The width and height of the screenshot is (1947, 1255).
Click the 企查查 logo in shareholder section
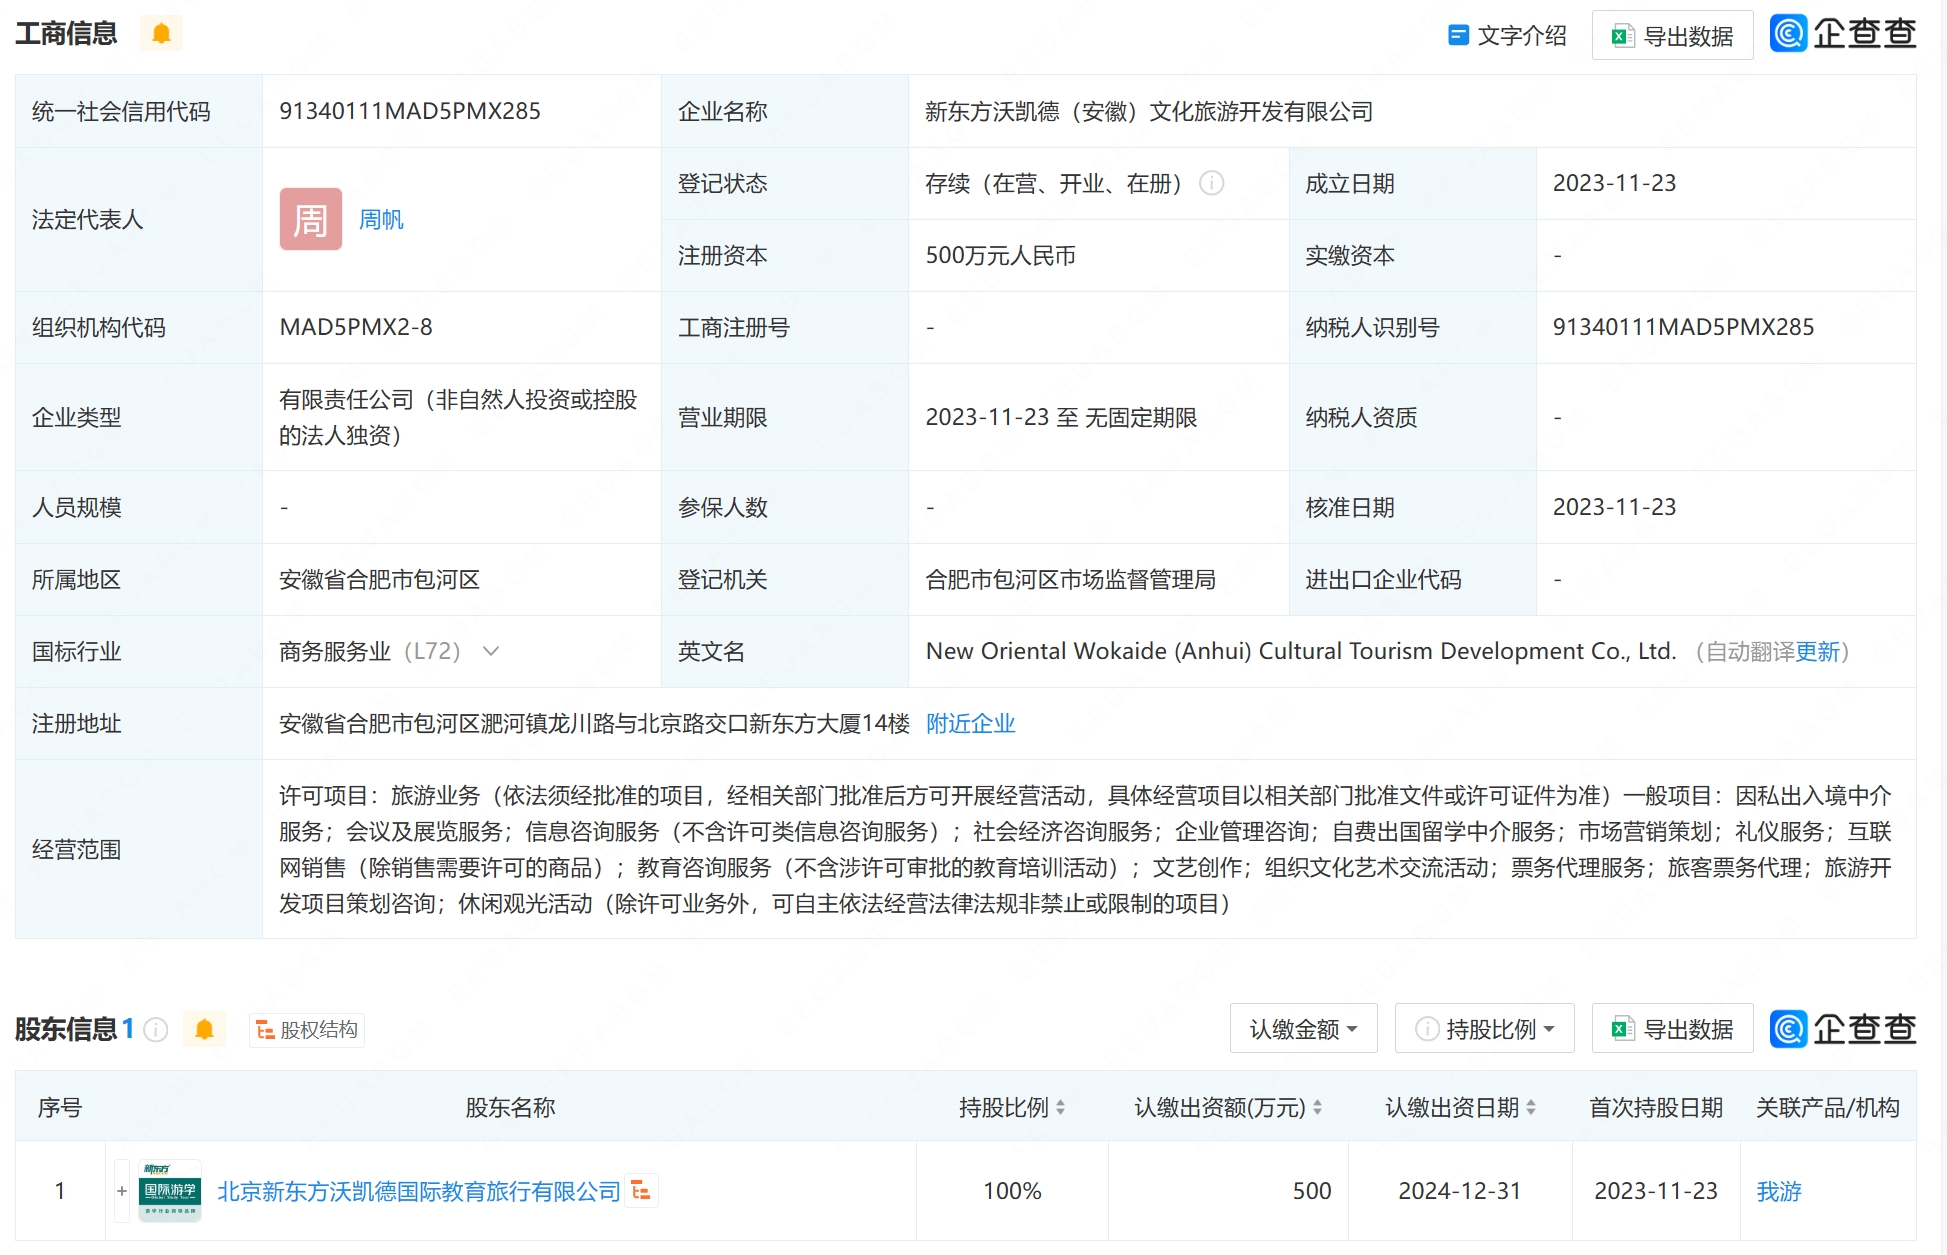click(x=1843, y=1029)
